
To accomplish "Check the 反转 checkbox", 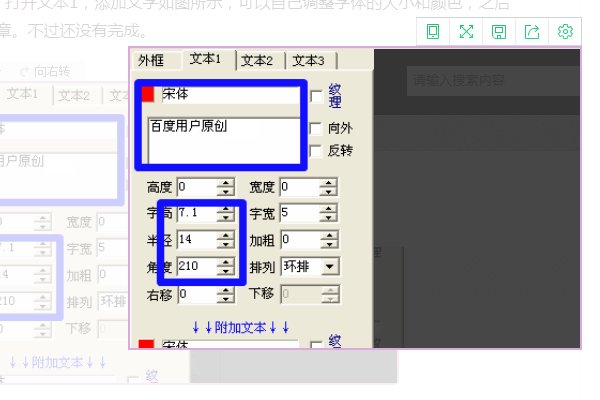I will point(316,151).
